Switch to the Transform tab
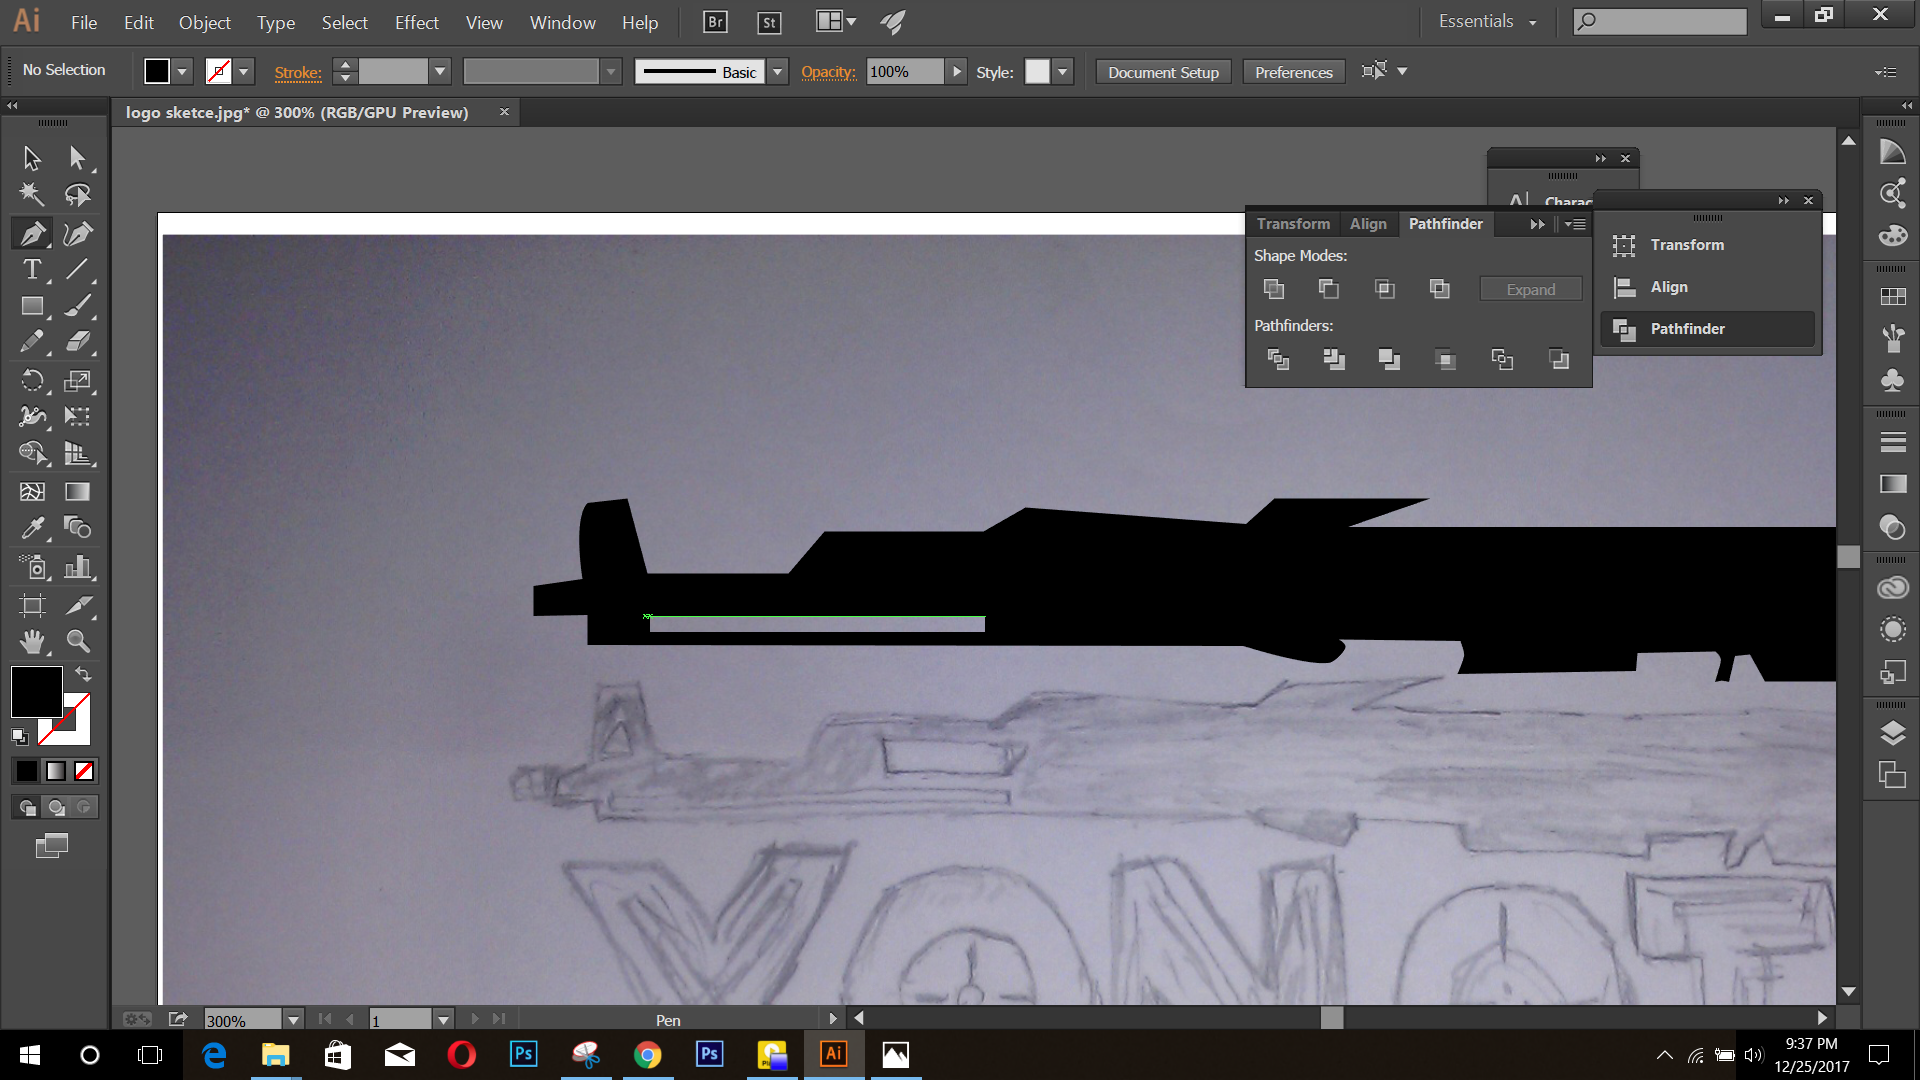 tap(1293, 224)
